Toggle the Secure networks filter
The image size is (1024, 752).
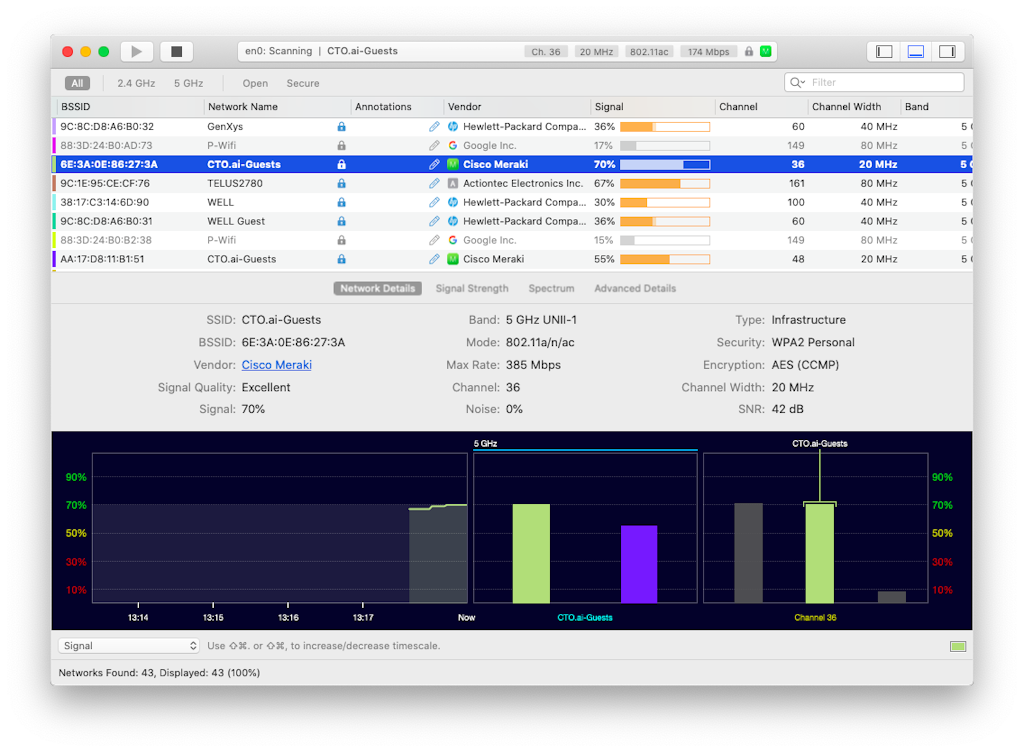pyautogui.click(x=303, y=83)
